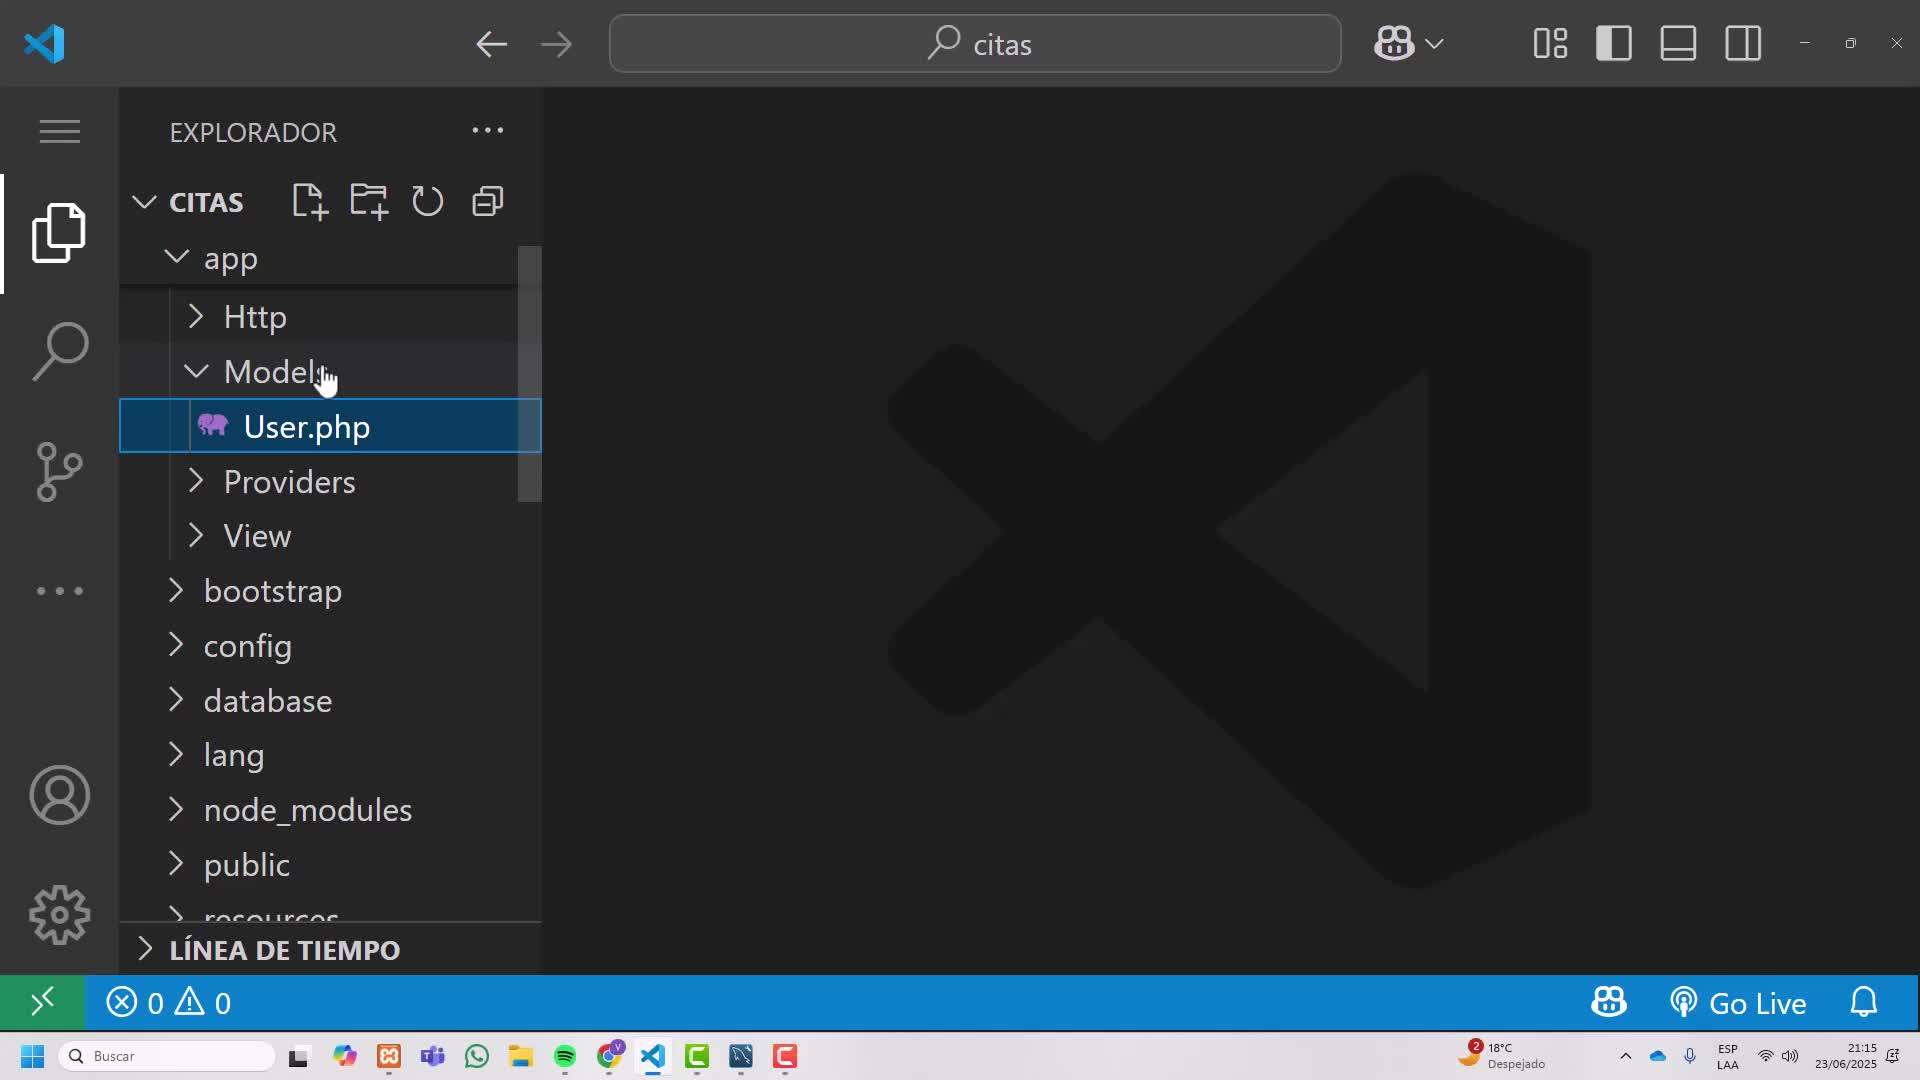1920x1080 pixels.
Task: Collapse all folders in Explorer
Action: [487, 201]
